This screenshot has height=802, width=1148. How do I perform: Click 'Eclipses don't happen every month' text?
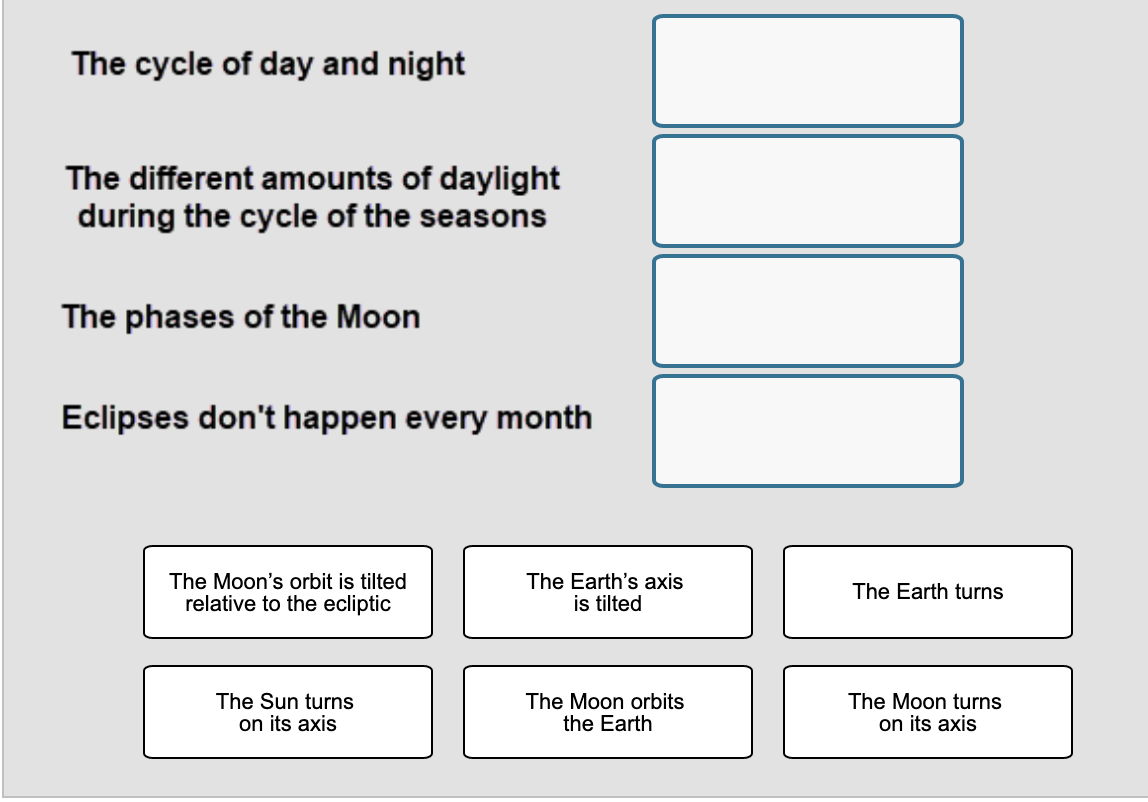(x=328, y=417)
